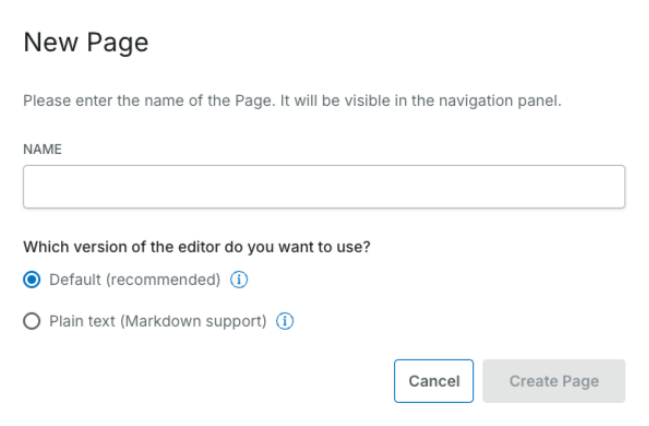Dismiss the New Page dialog via Cancel
This screenshot has width=649, height=426.
pyautogui.click(x=434, y=381)
